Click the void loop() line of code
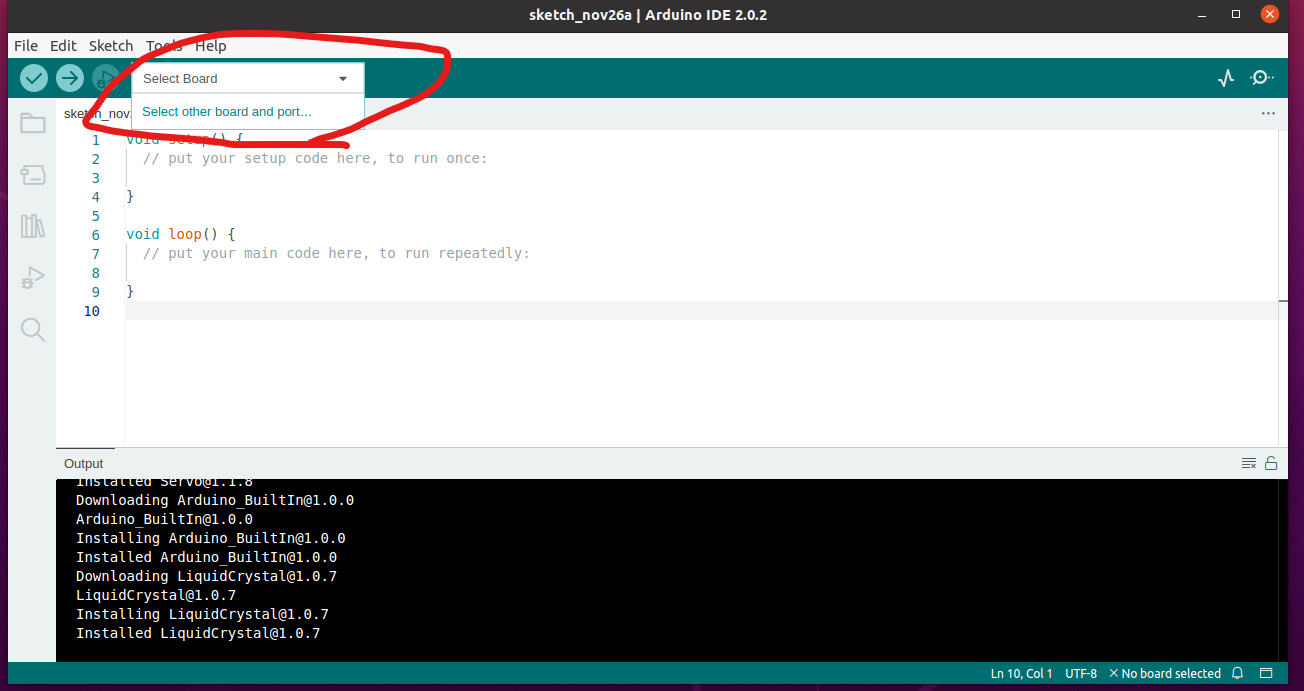 (181, 234)
